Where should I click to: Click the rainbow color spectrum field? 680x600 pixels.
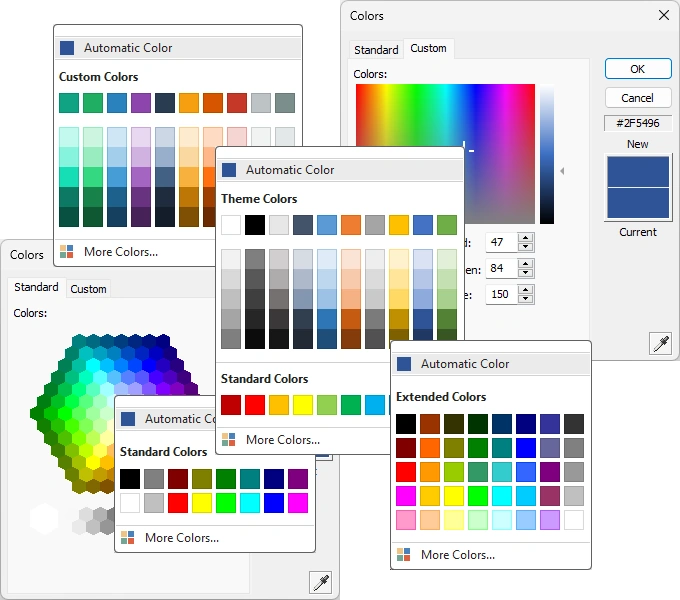tap(445, 115)
